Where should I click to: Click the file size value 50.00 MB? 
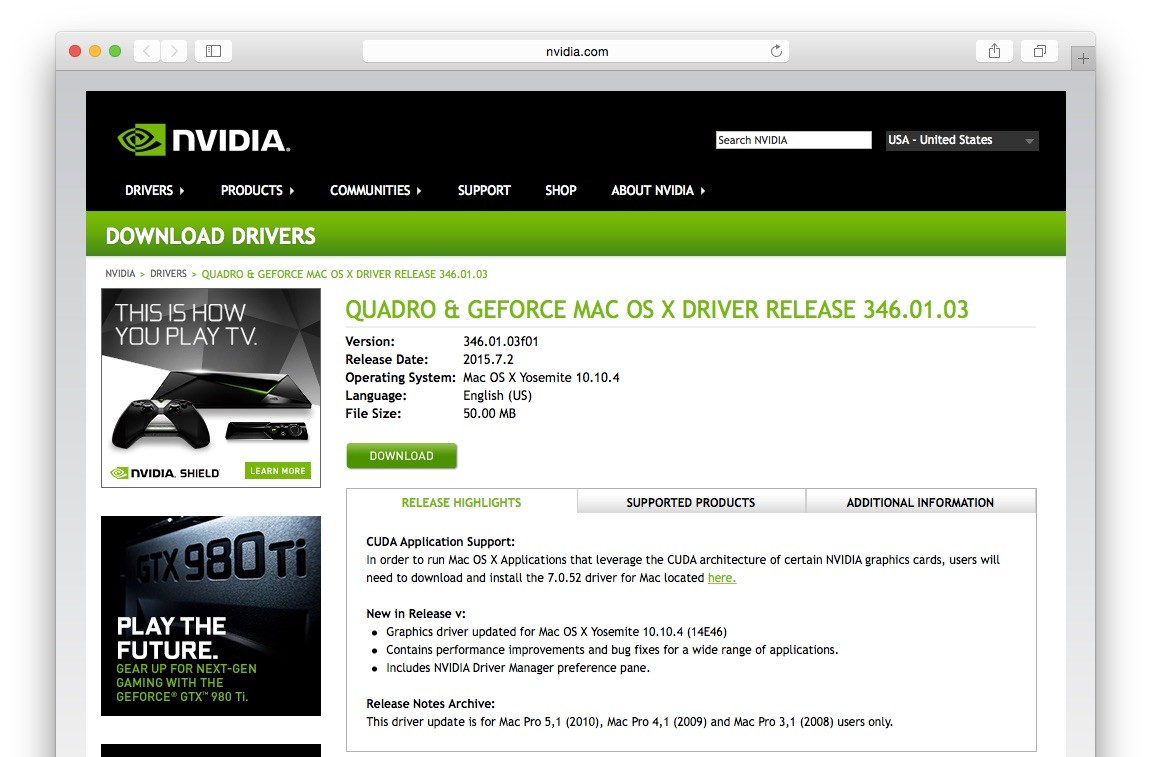point(490,413)
